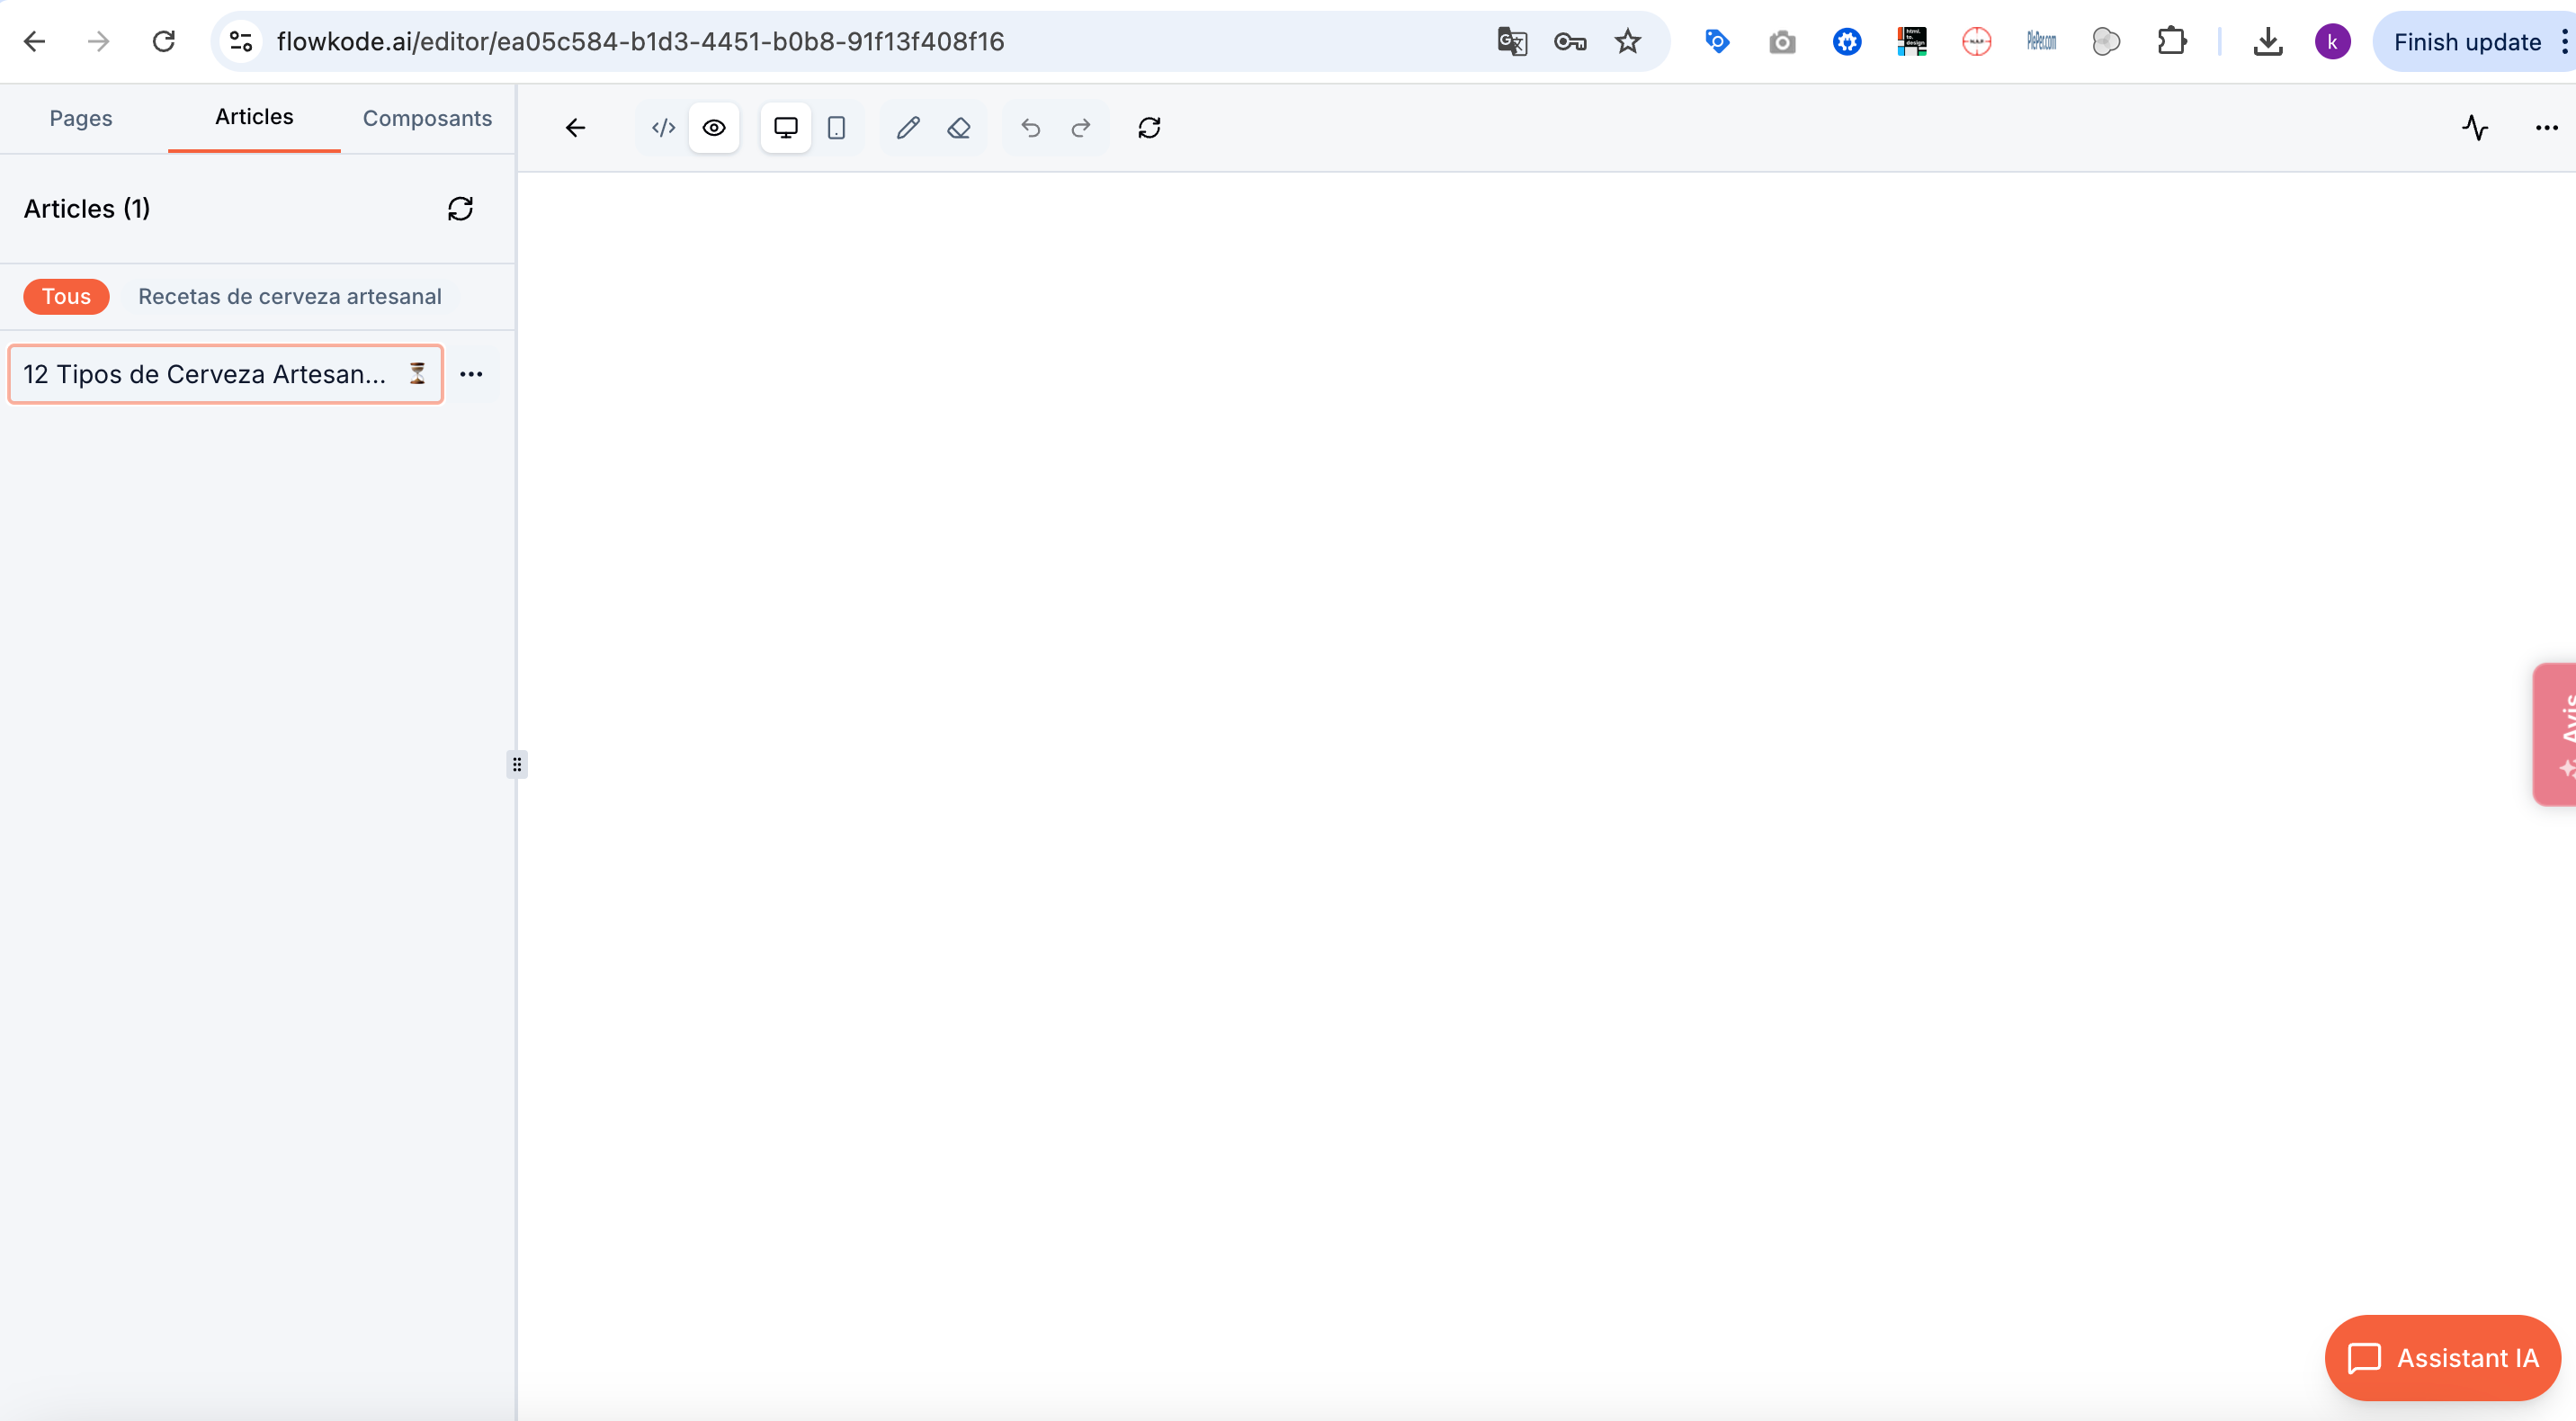Switch to the Pages tab
Screen dimensions: 2576x1421
click(x=81, y=118)
